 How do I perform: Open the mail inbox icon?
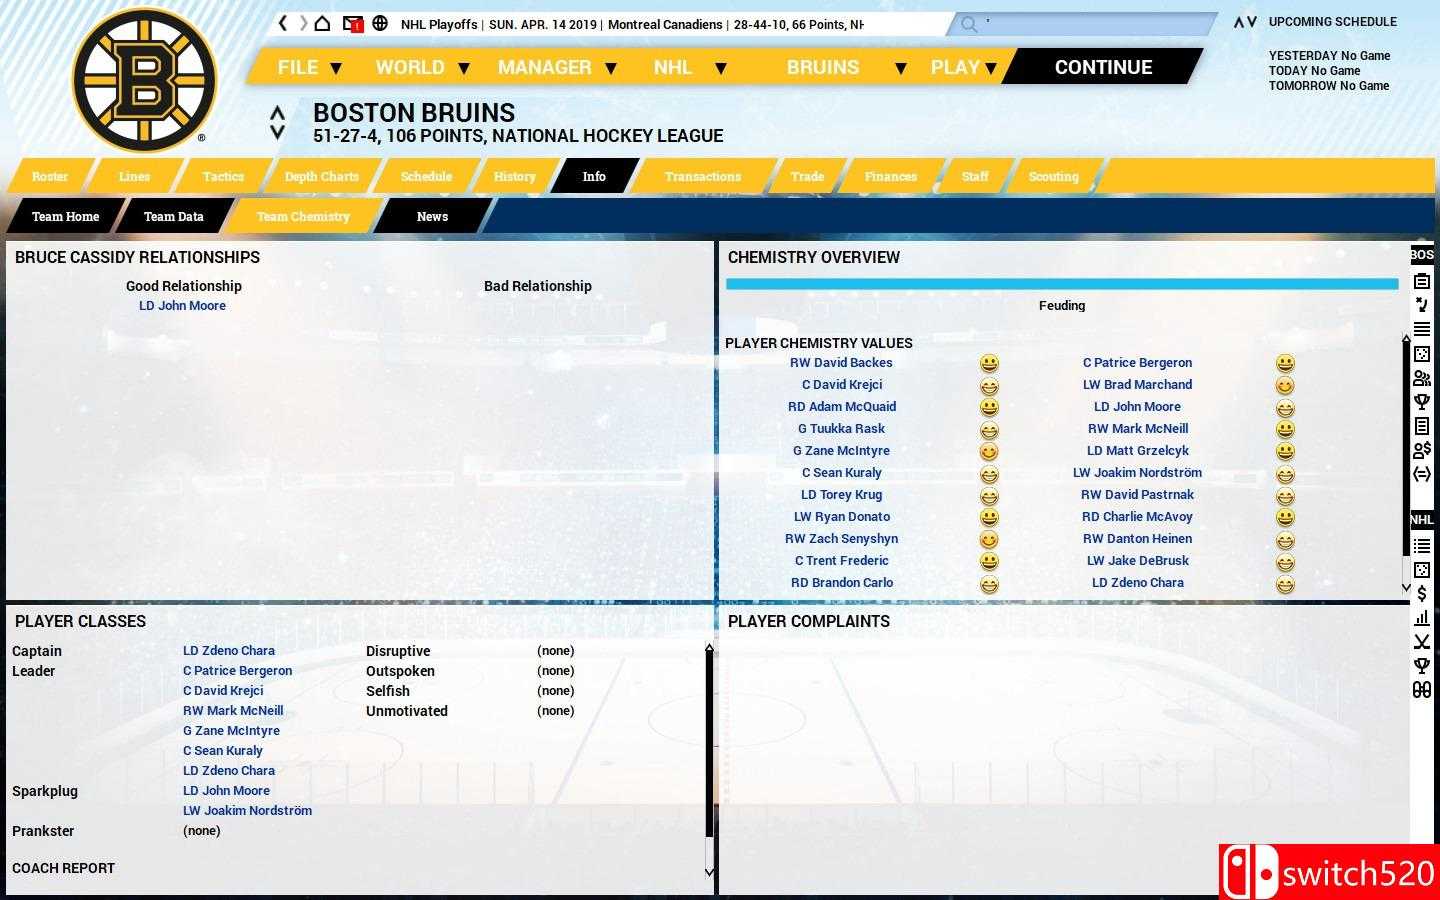352,23
